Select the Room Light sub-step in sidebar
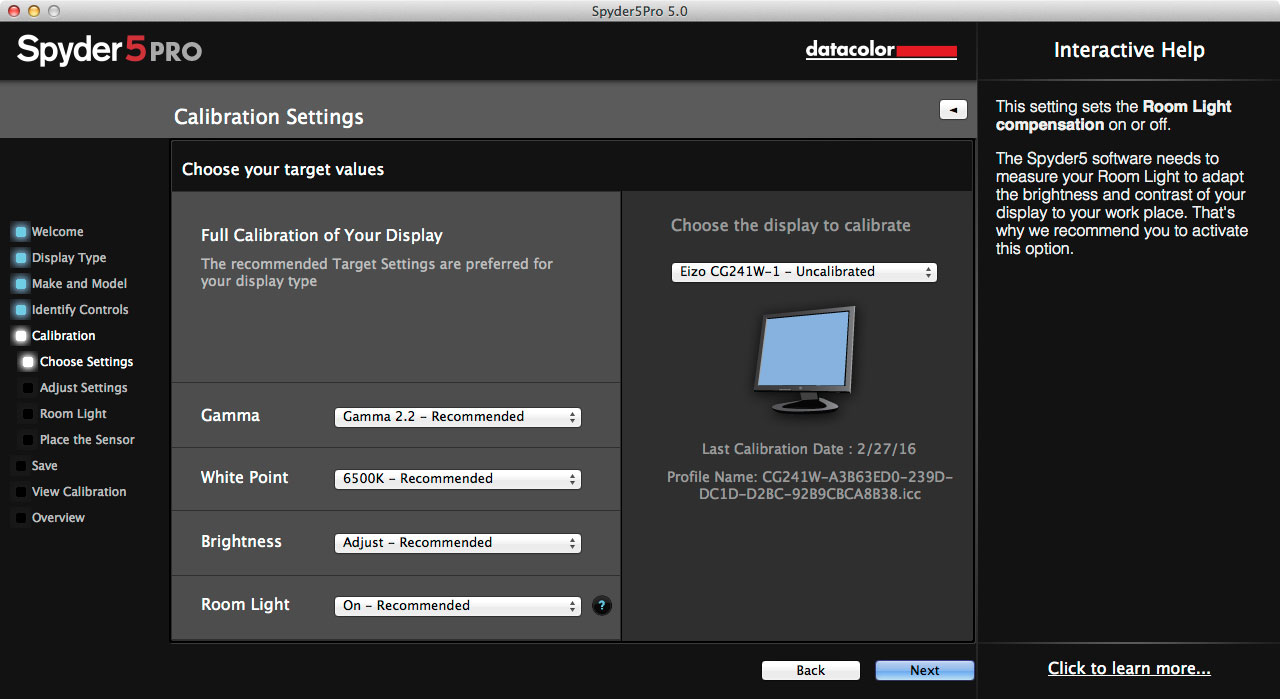The height and width of the screenshot is (699, 1280). coord(73,414)
